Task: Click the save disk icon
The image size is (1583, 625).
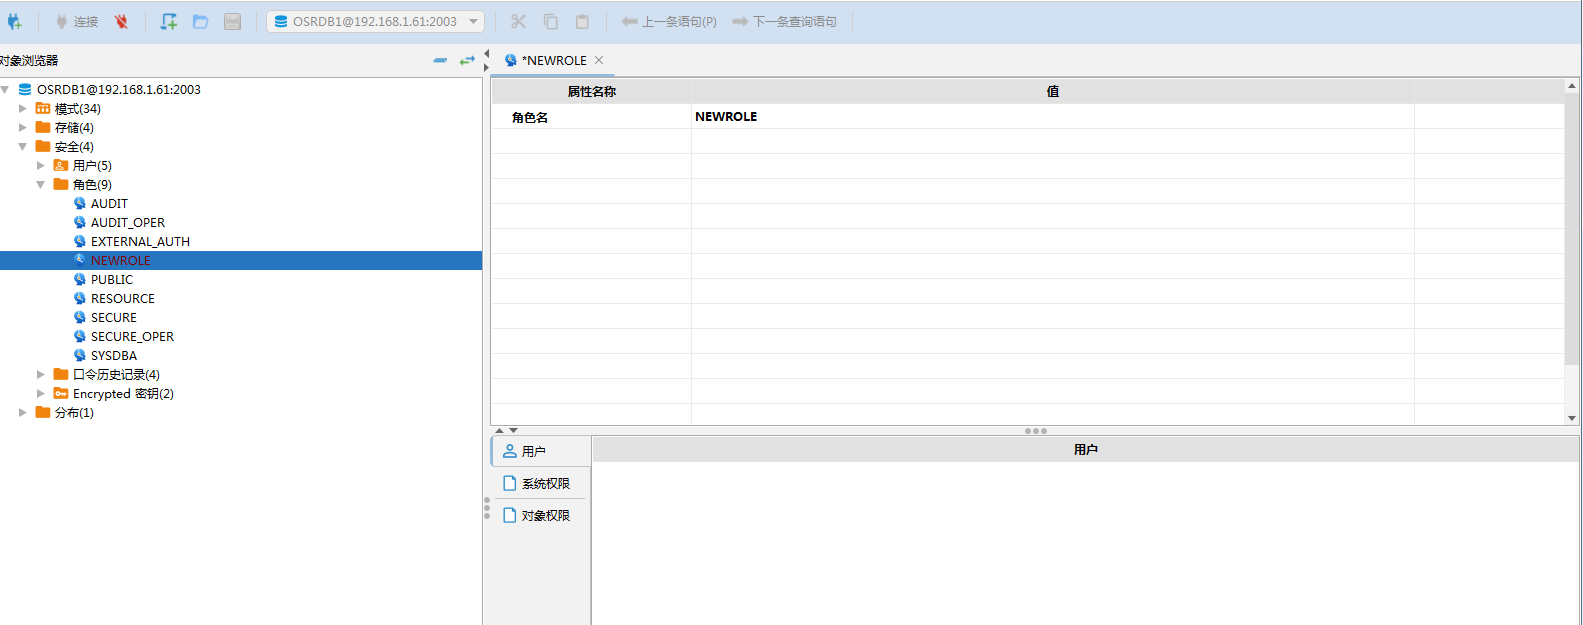Action: [x=232, y=21]
